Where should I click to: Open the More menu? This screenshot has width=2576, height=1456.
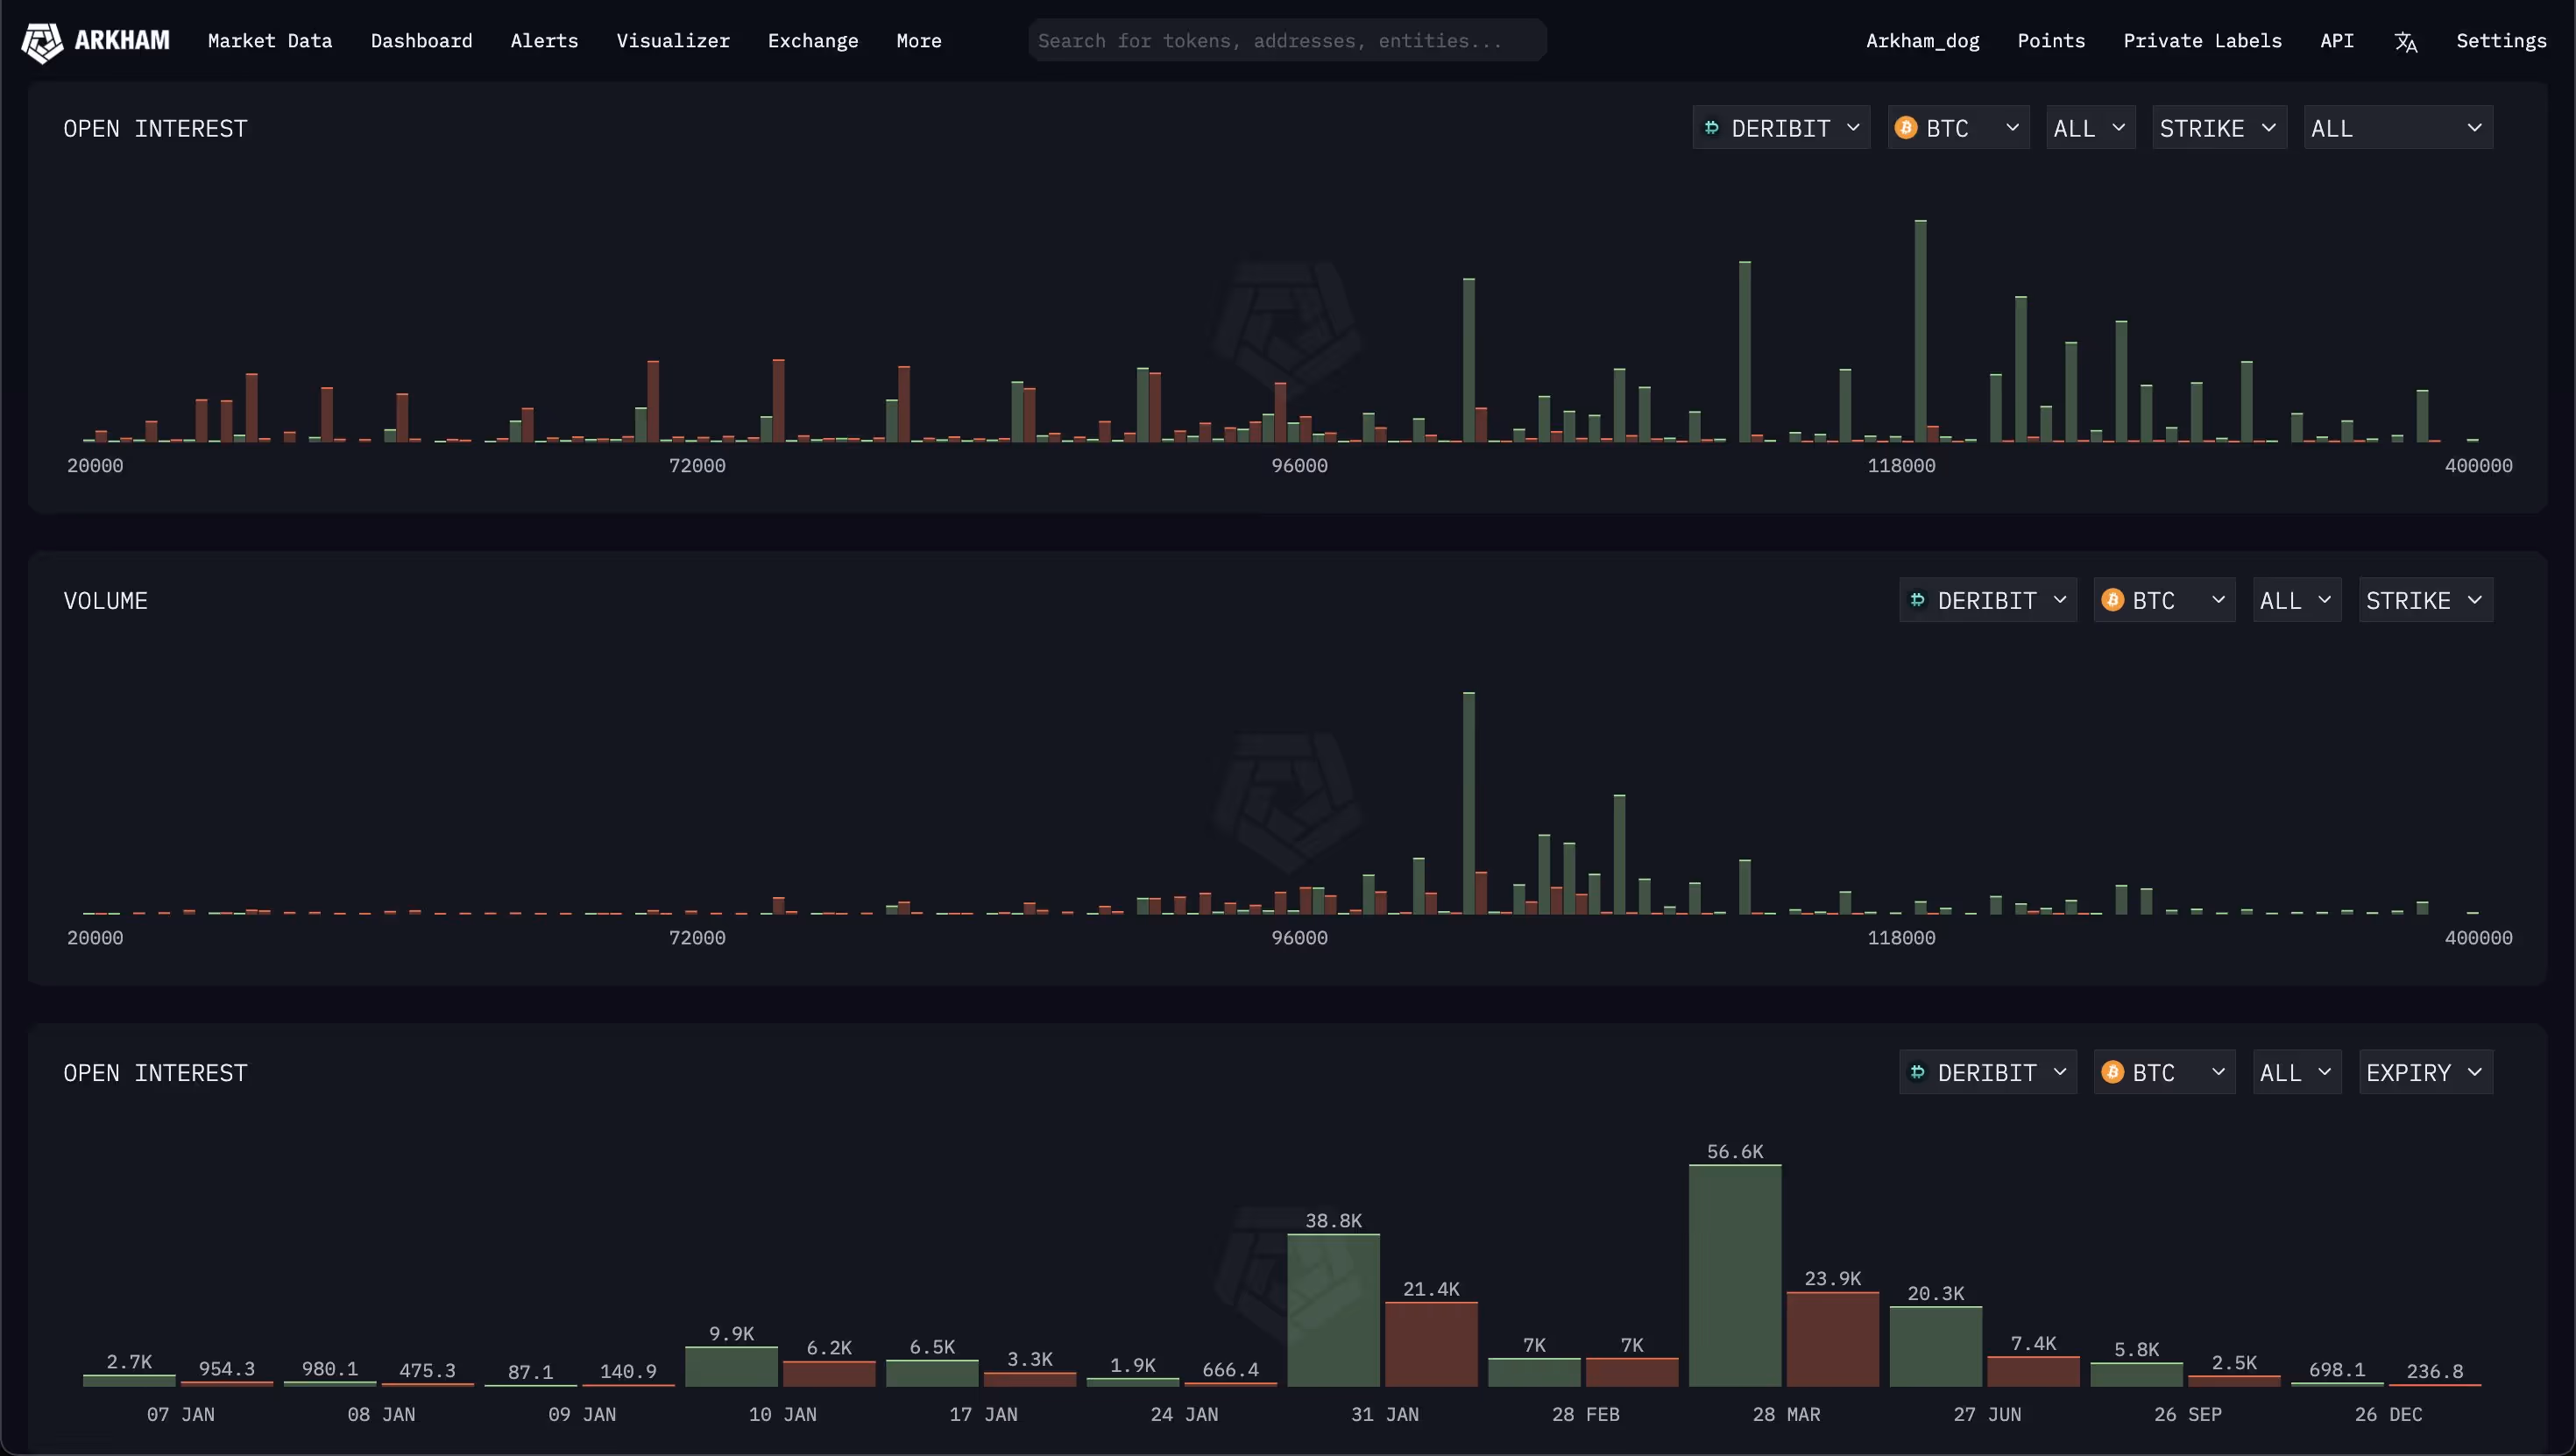(x=918, y=41)
